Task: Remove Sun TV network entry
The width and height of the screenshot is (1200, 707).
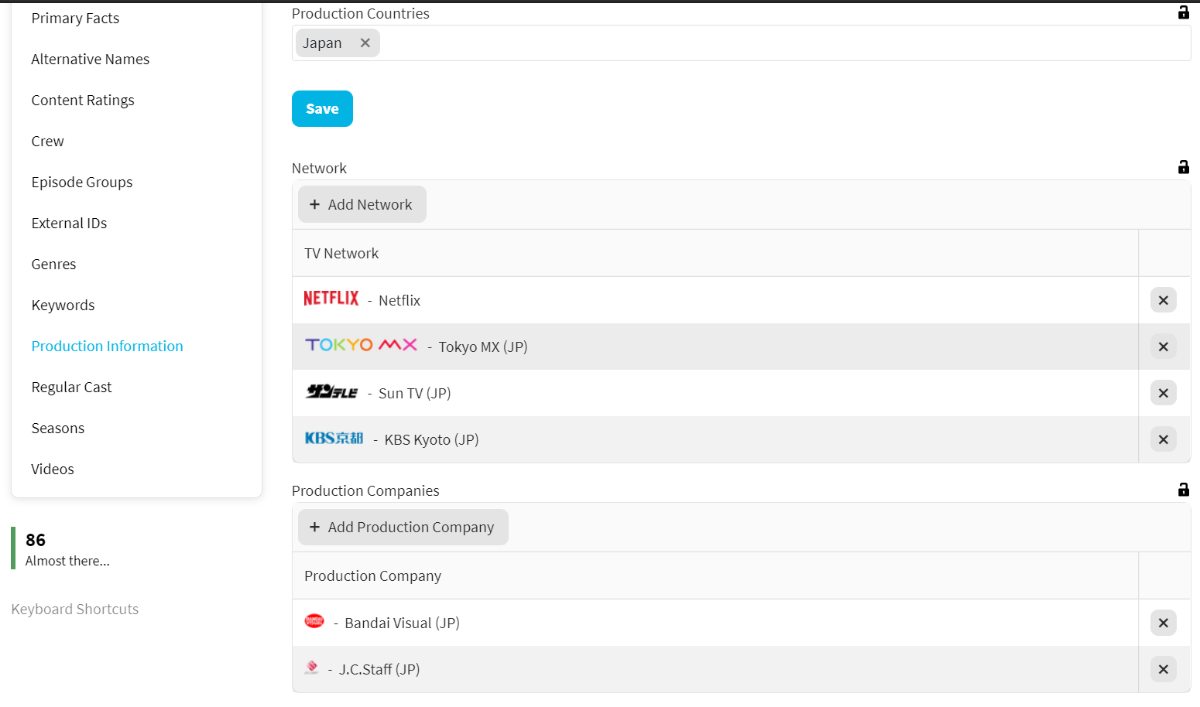Action: click(1163, 393)
